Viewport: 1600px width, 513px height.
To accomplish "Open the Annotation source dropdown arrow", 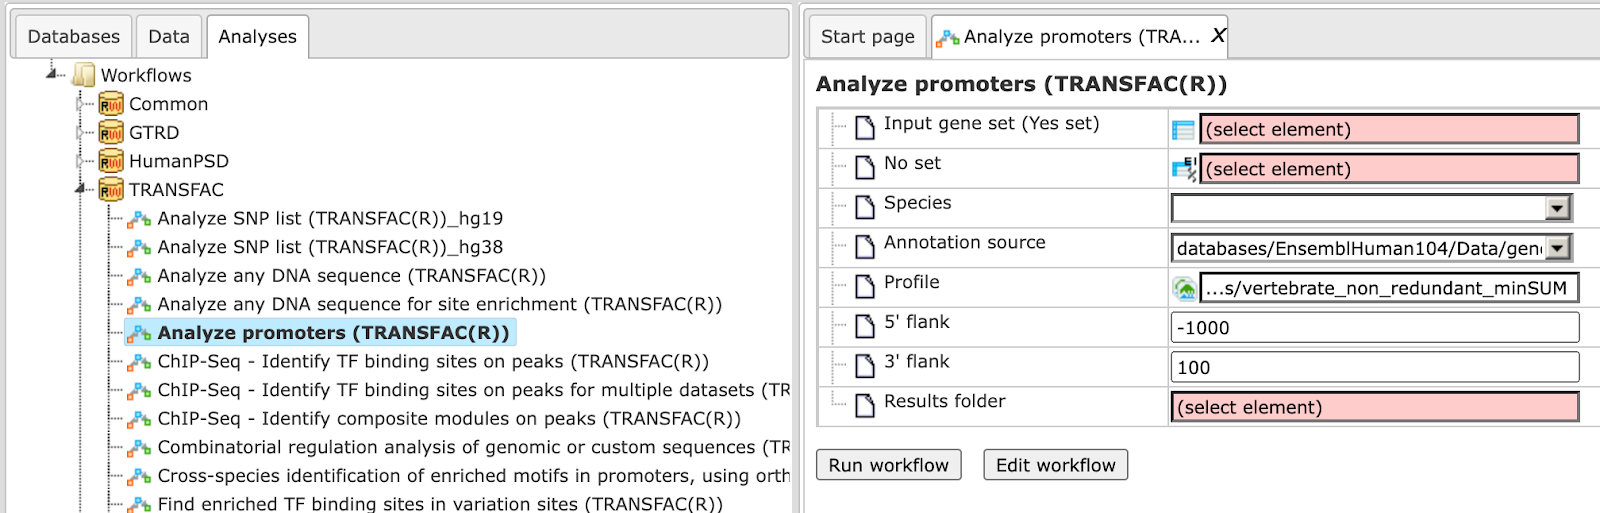I will point(1557,248).
